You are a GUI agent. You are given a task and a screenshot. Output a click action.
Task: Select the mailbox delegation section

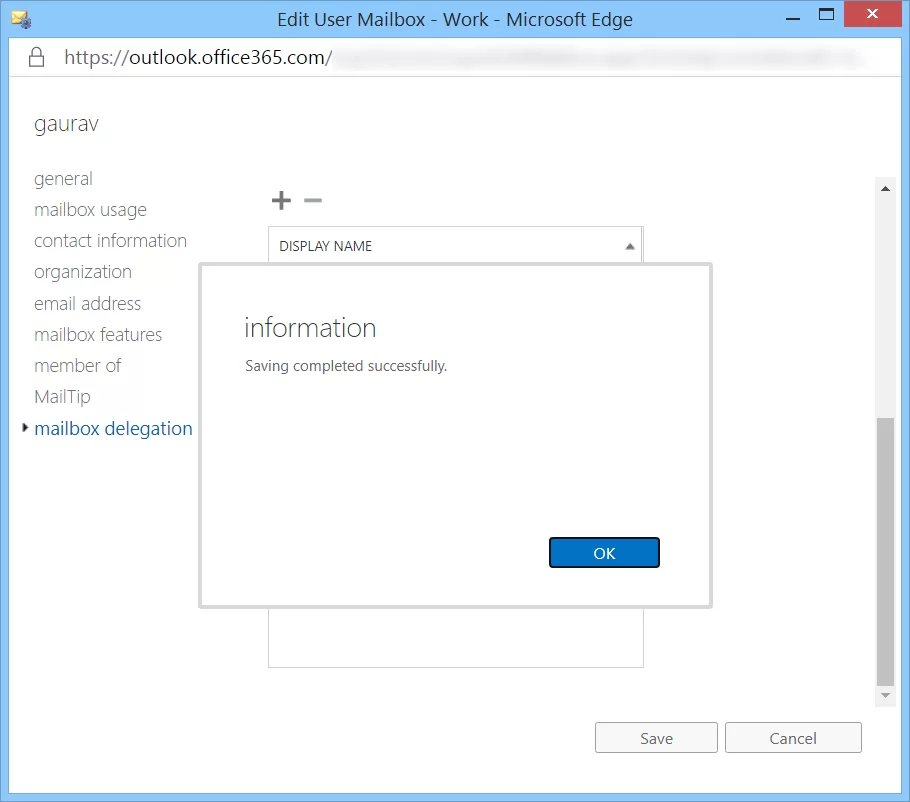113,429
